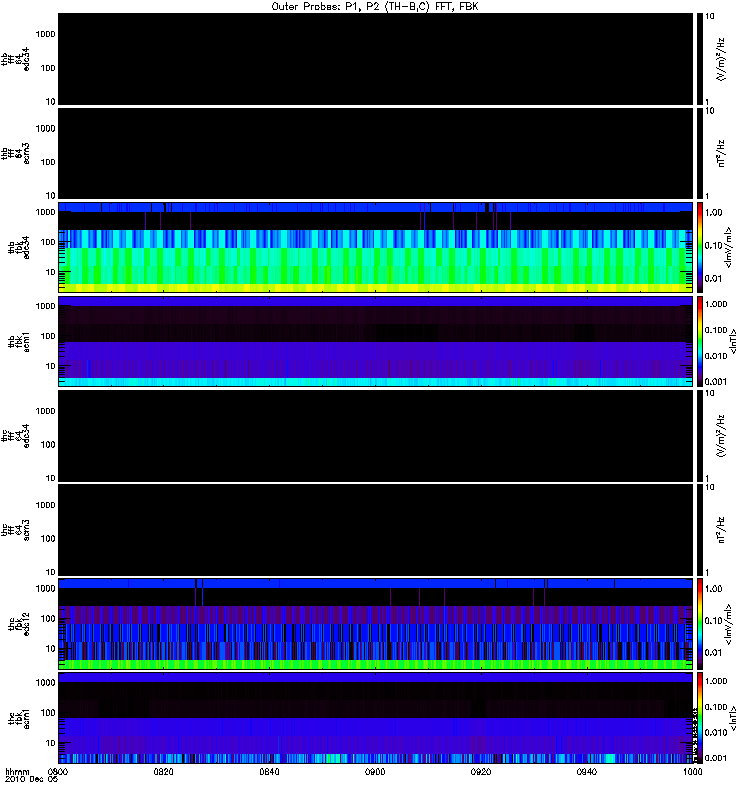The width and height of the screenshot is (750, 800).
Task: Click the black color bar beside thb fff edc34
Action: pos(700,59)
